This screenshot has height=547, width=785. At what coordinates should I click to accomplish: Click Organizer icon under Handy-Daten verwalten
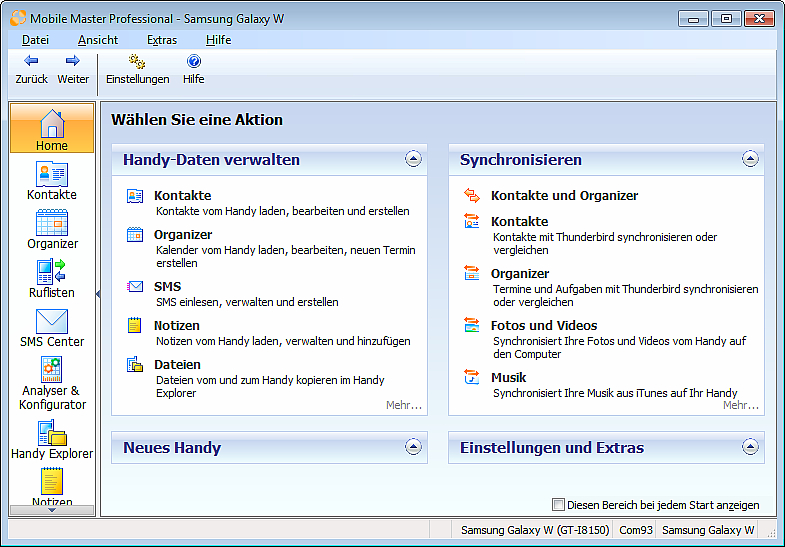[135, 234]
